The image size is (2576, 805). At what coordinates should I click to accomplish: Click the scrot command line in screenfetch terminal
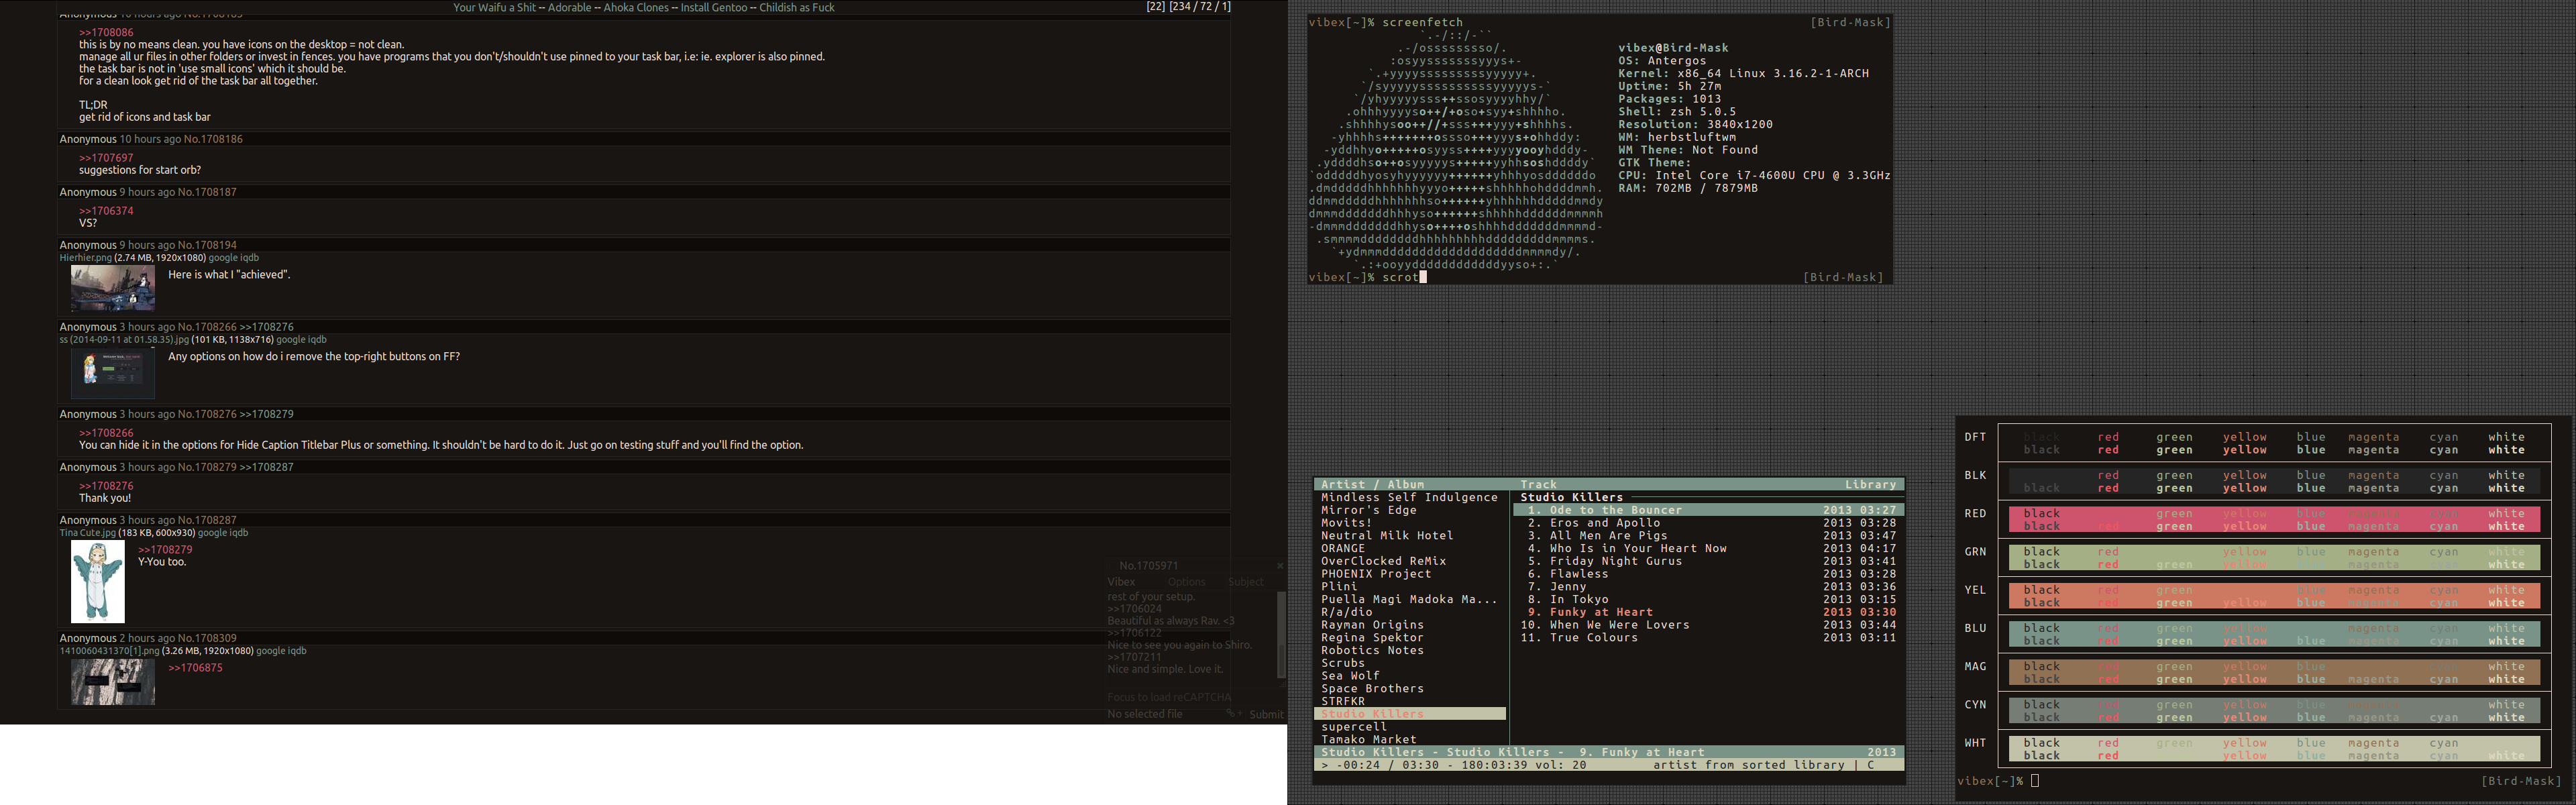pos(1596,277)
